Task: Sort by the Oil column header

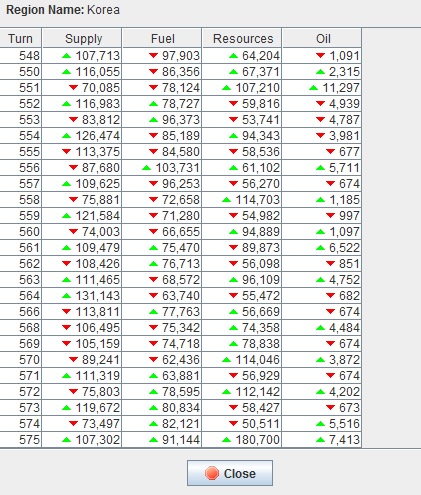Action: point(322,38)
